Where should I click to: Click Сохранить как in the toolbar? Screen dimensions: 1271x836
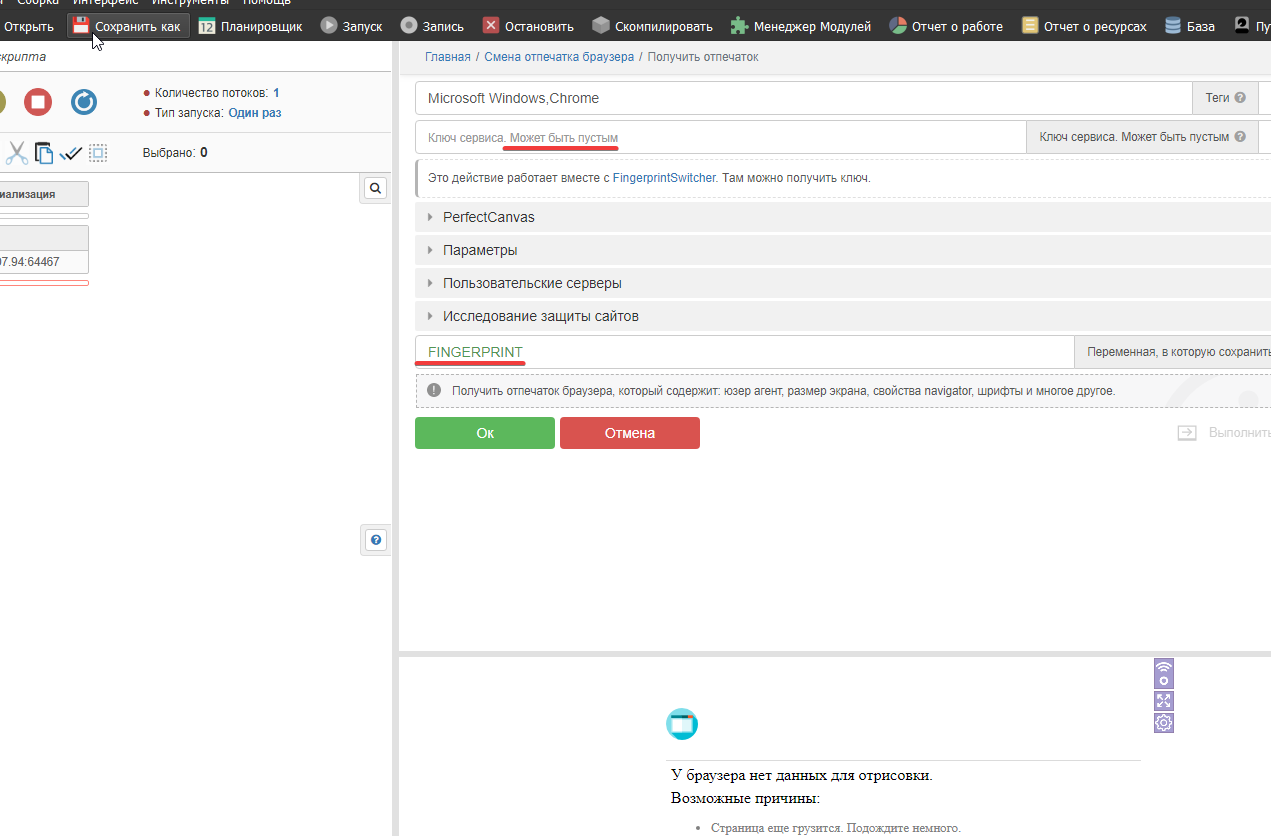click(127, 26)
